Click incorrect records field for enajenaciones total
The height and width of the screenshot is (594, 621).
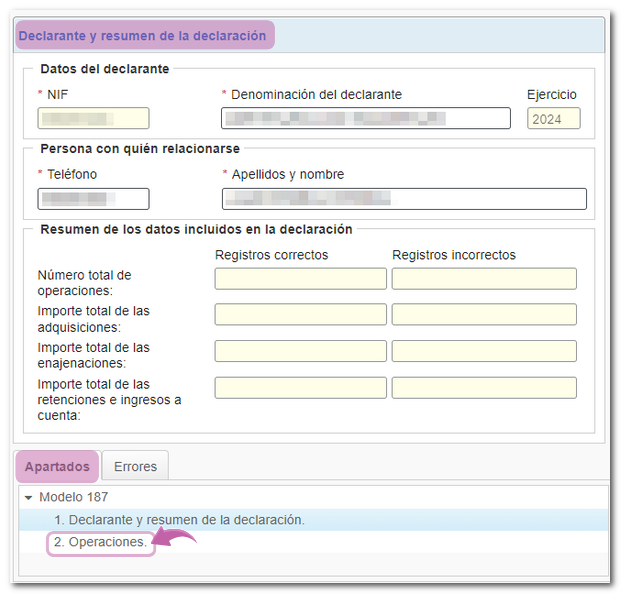tap(484, 351)
